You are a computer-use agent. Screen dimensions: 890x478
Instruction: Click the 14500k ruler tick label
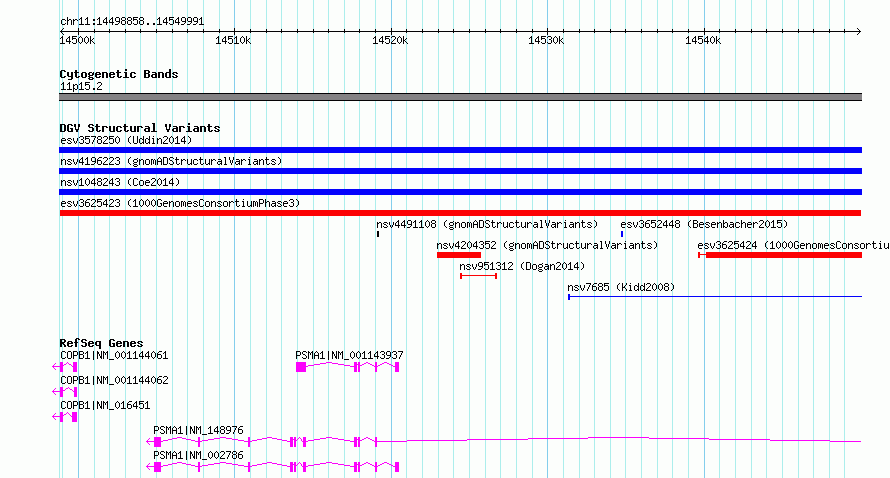(x=77, y=41)
